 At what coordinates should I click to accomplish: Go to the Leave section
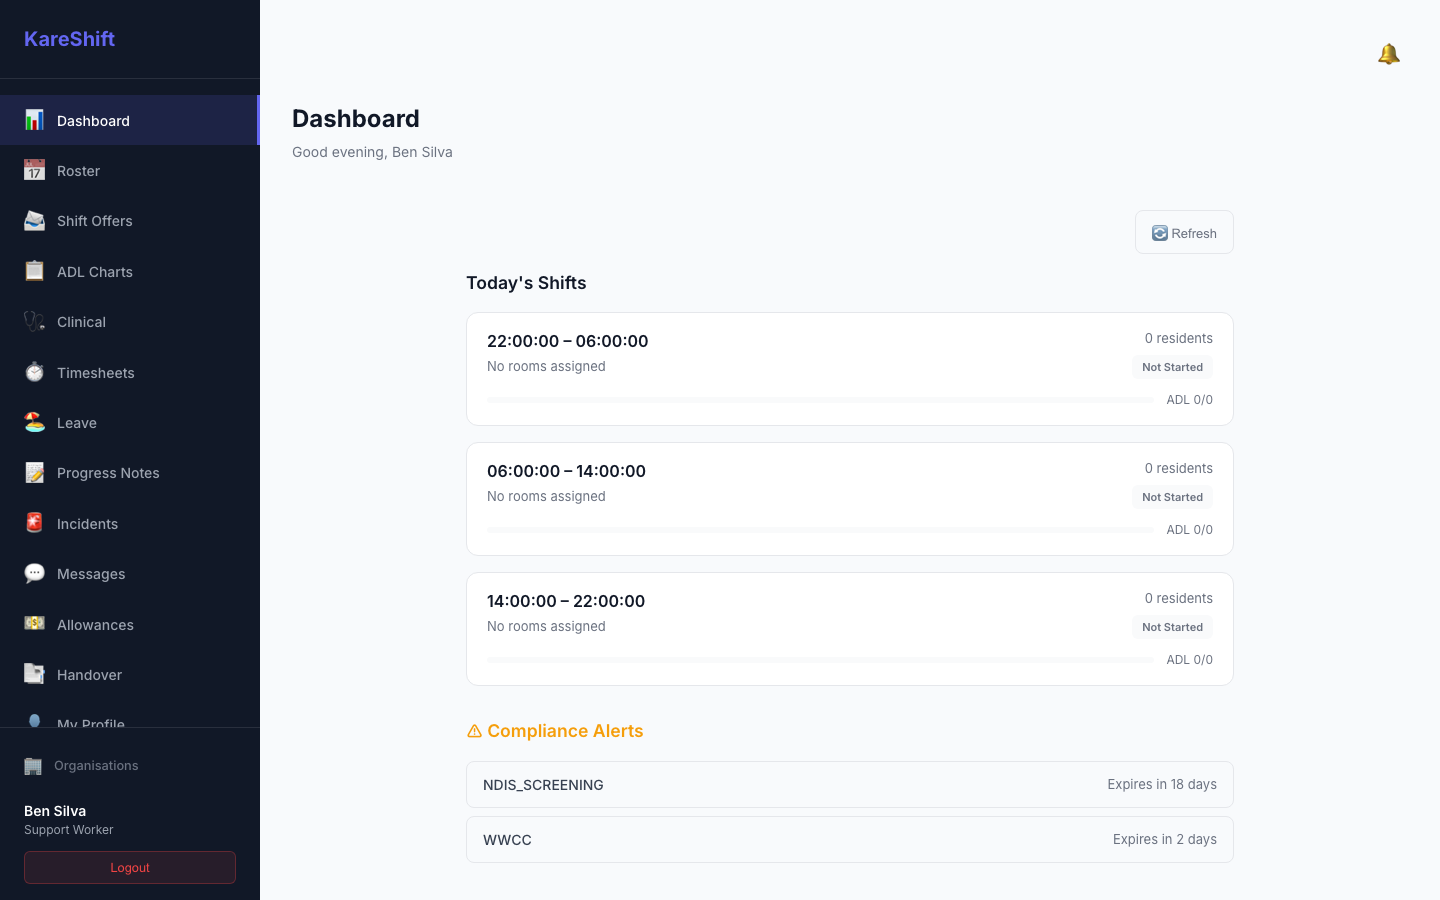[x=130, y=422]
